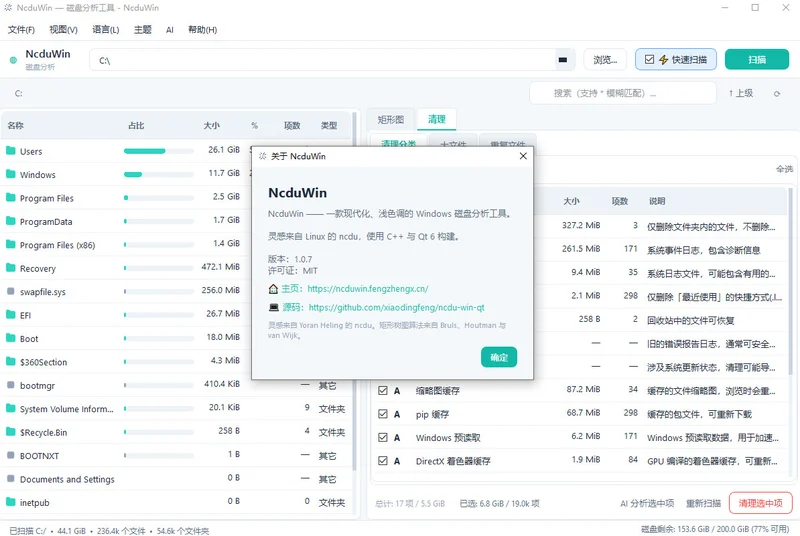Click the 327.2 MiB size cell

tap(581, 225)
